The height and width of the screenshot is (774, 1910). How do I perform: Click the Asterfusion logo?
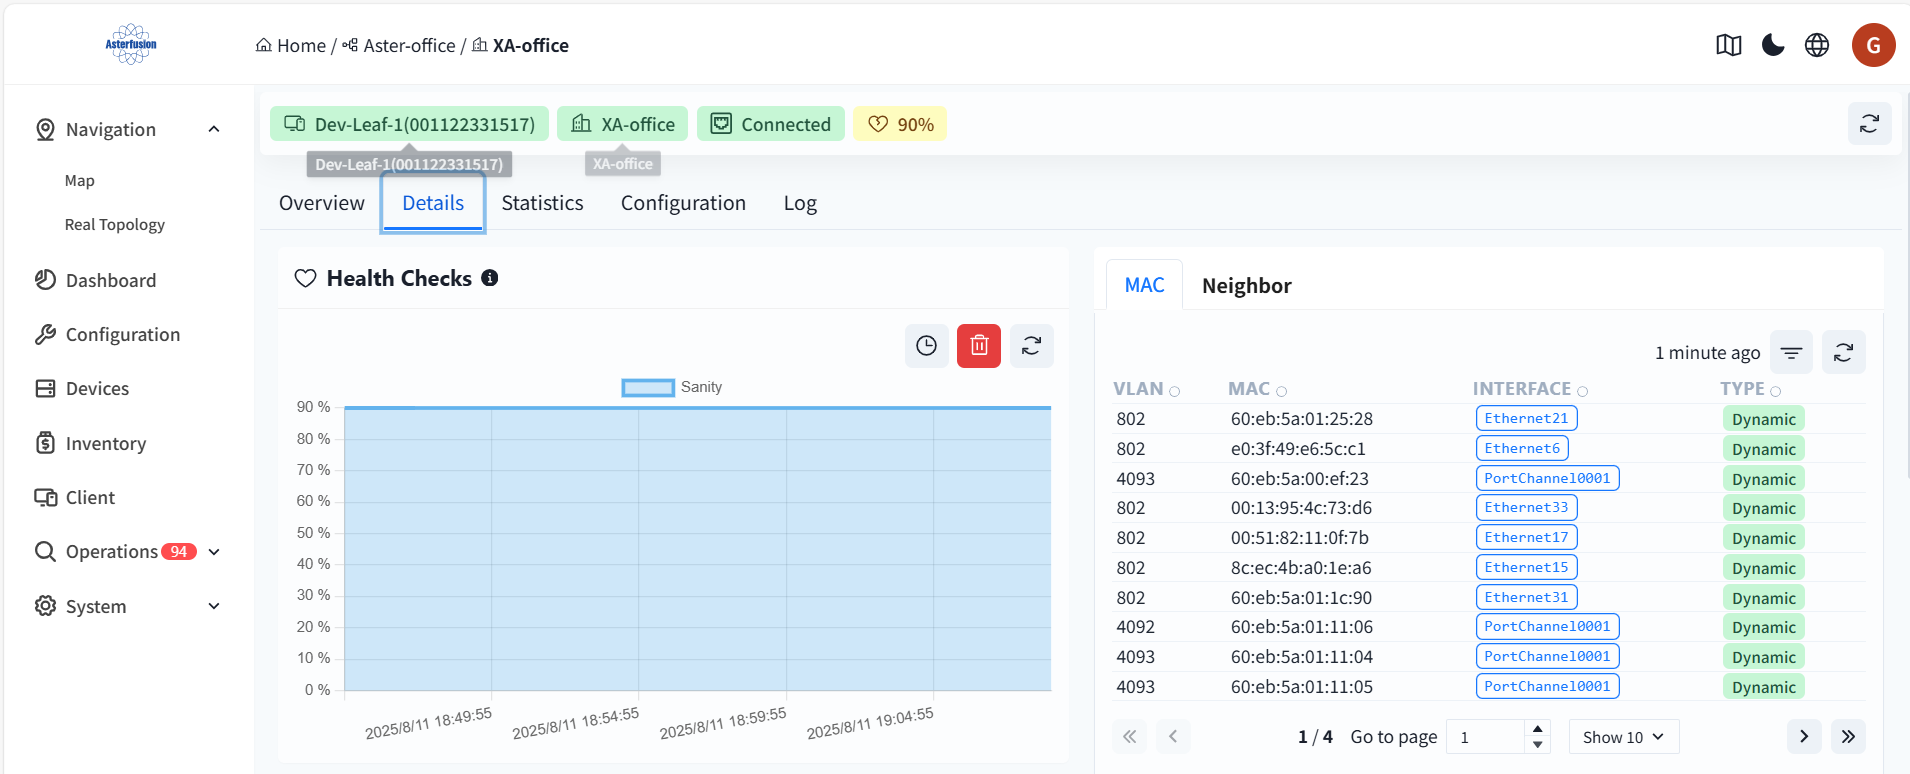[131, 44]
